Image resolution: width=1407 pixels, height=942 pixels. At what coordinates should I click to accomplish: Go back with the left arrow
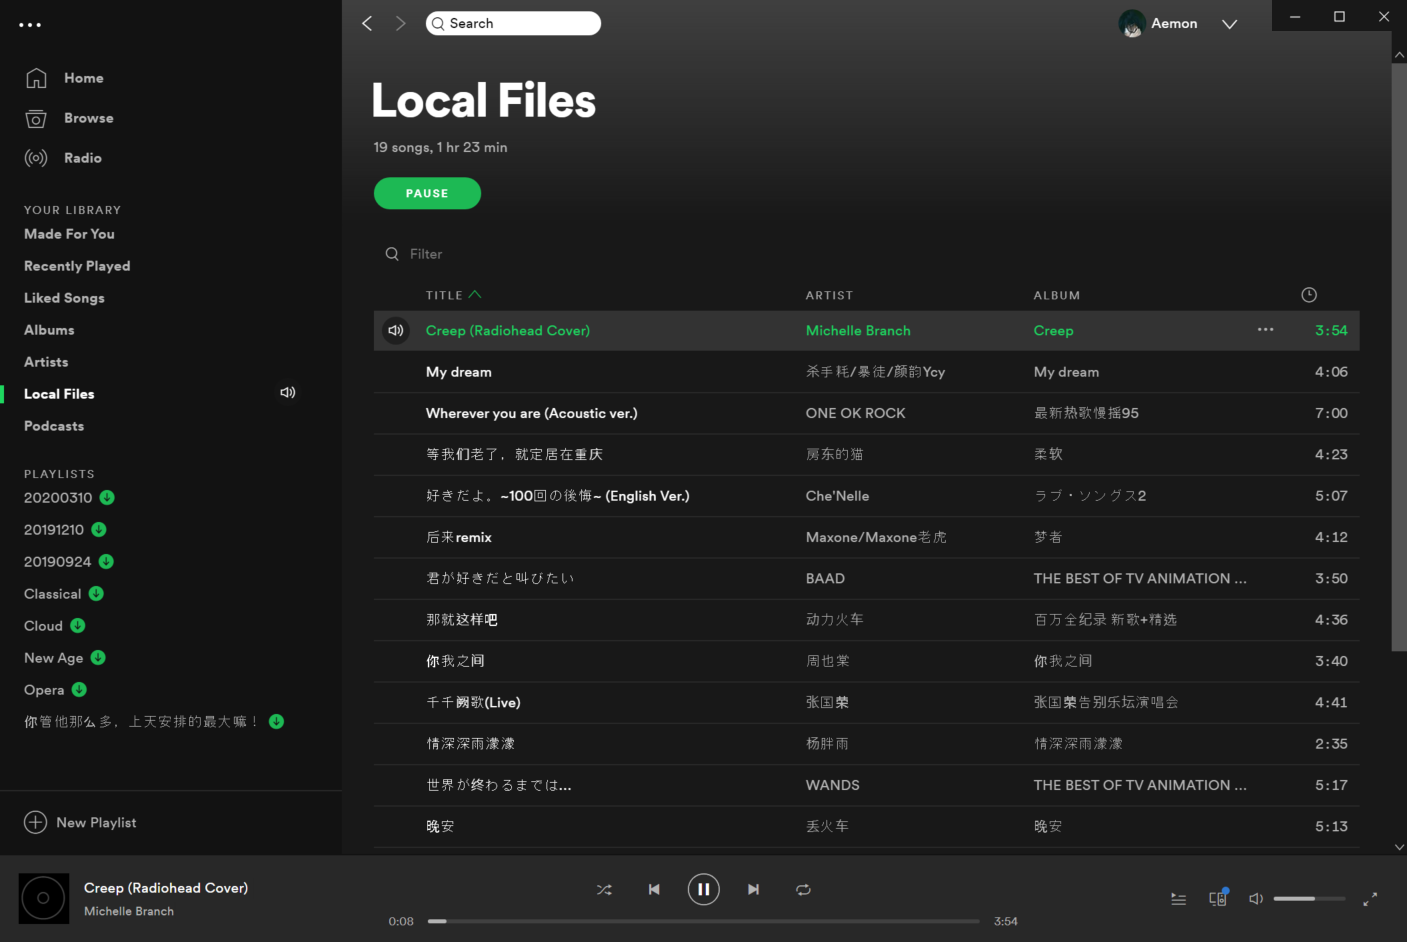(367, 23)
